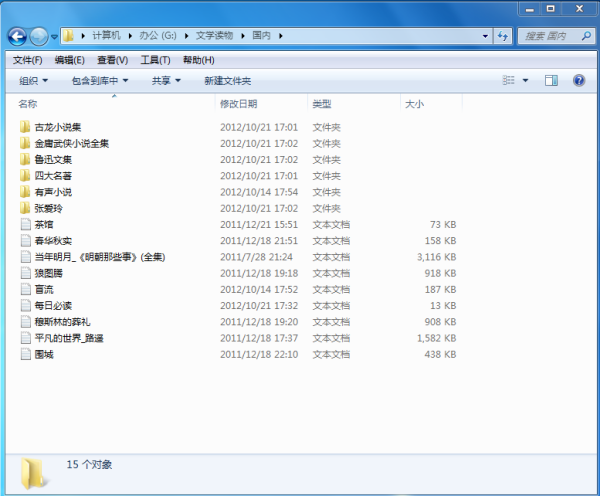Expand arrow after 文学读物 breadcrumb
Screen dimensions: 600x496
[x=243, y=36]
